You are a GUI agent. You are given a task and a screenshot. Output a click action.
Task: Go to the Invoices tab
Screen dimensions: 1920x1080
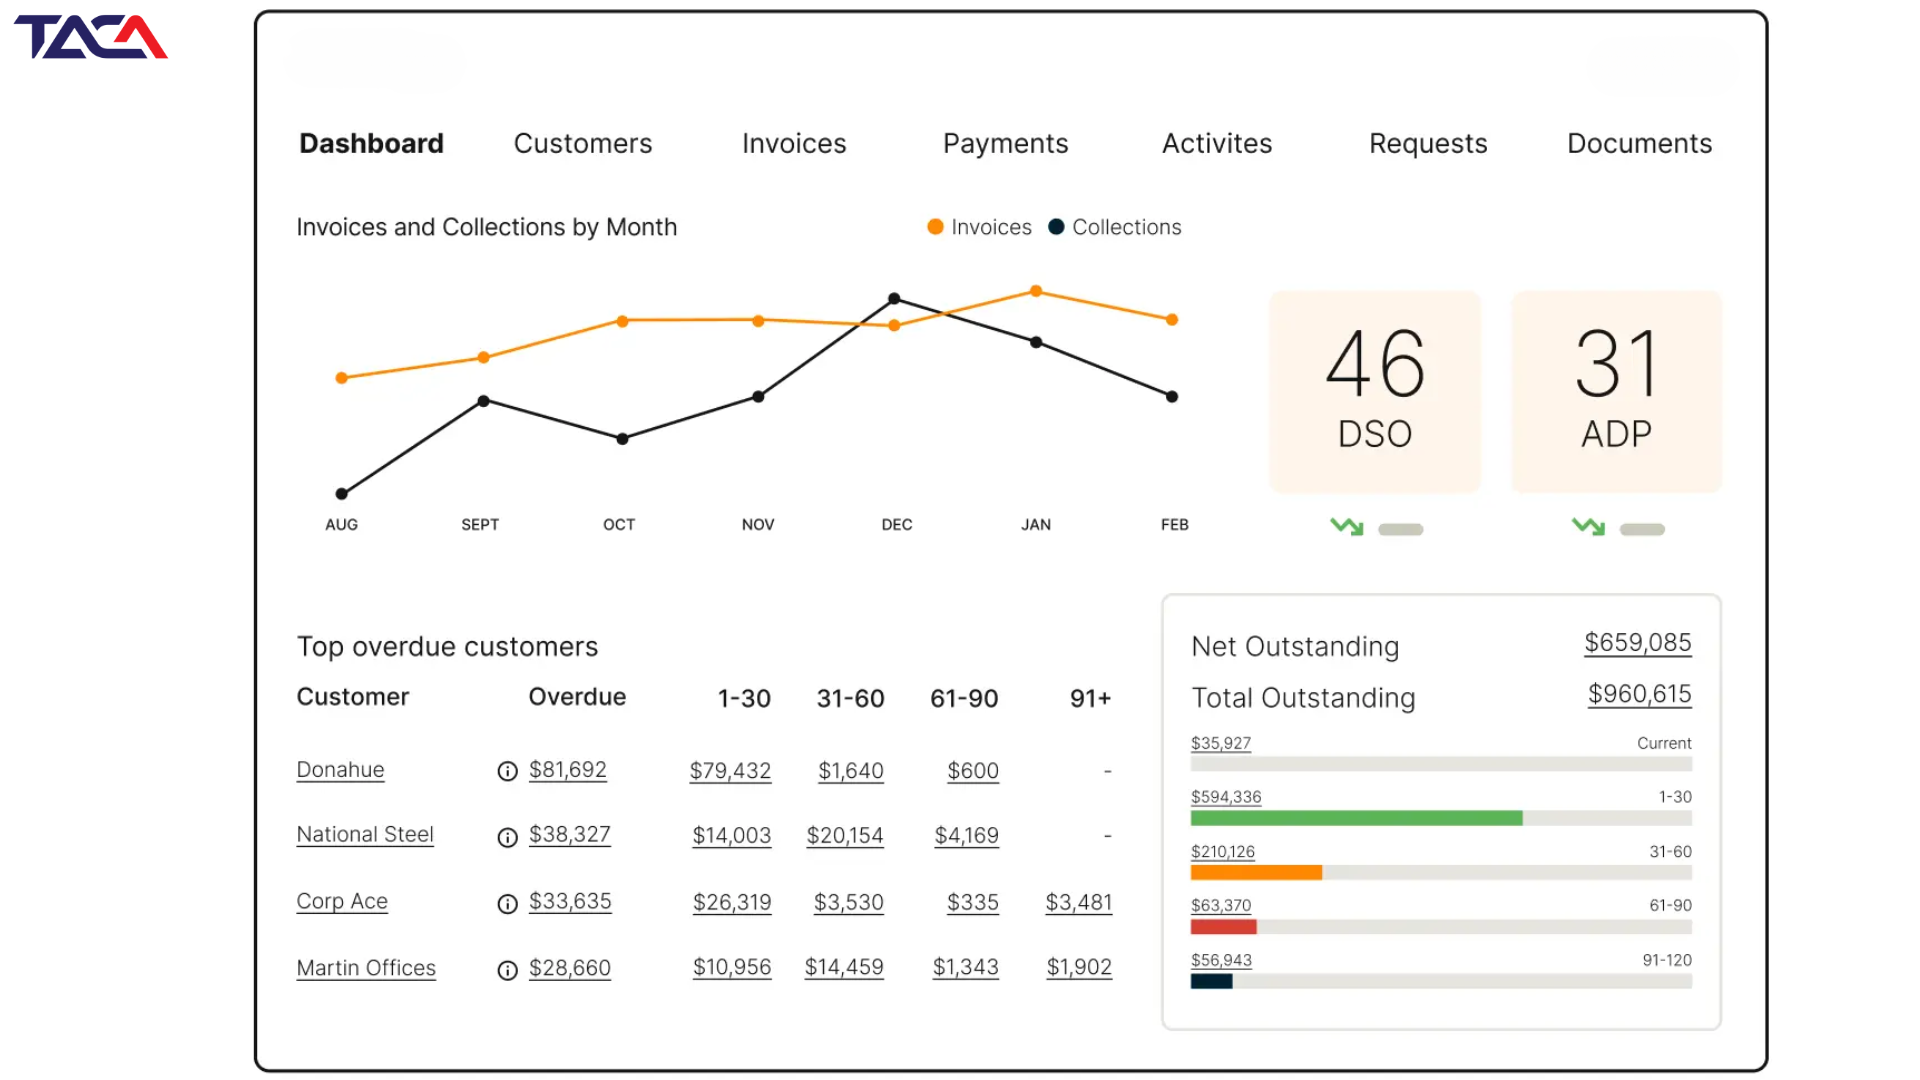[x=794, y=143]
